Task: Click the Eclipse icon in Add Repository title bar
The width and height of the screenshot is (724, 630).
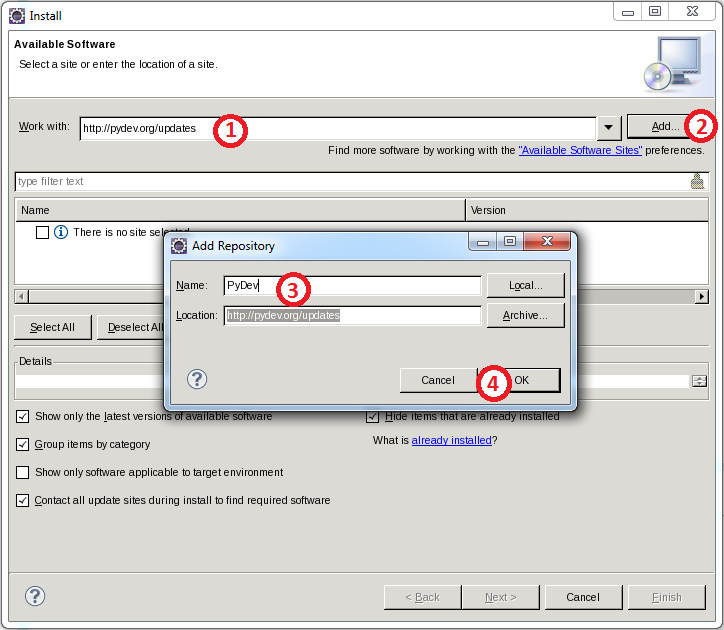Action: 179,245
